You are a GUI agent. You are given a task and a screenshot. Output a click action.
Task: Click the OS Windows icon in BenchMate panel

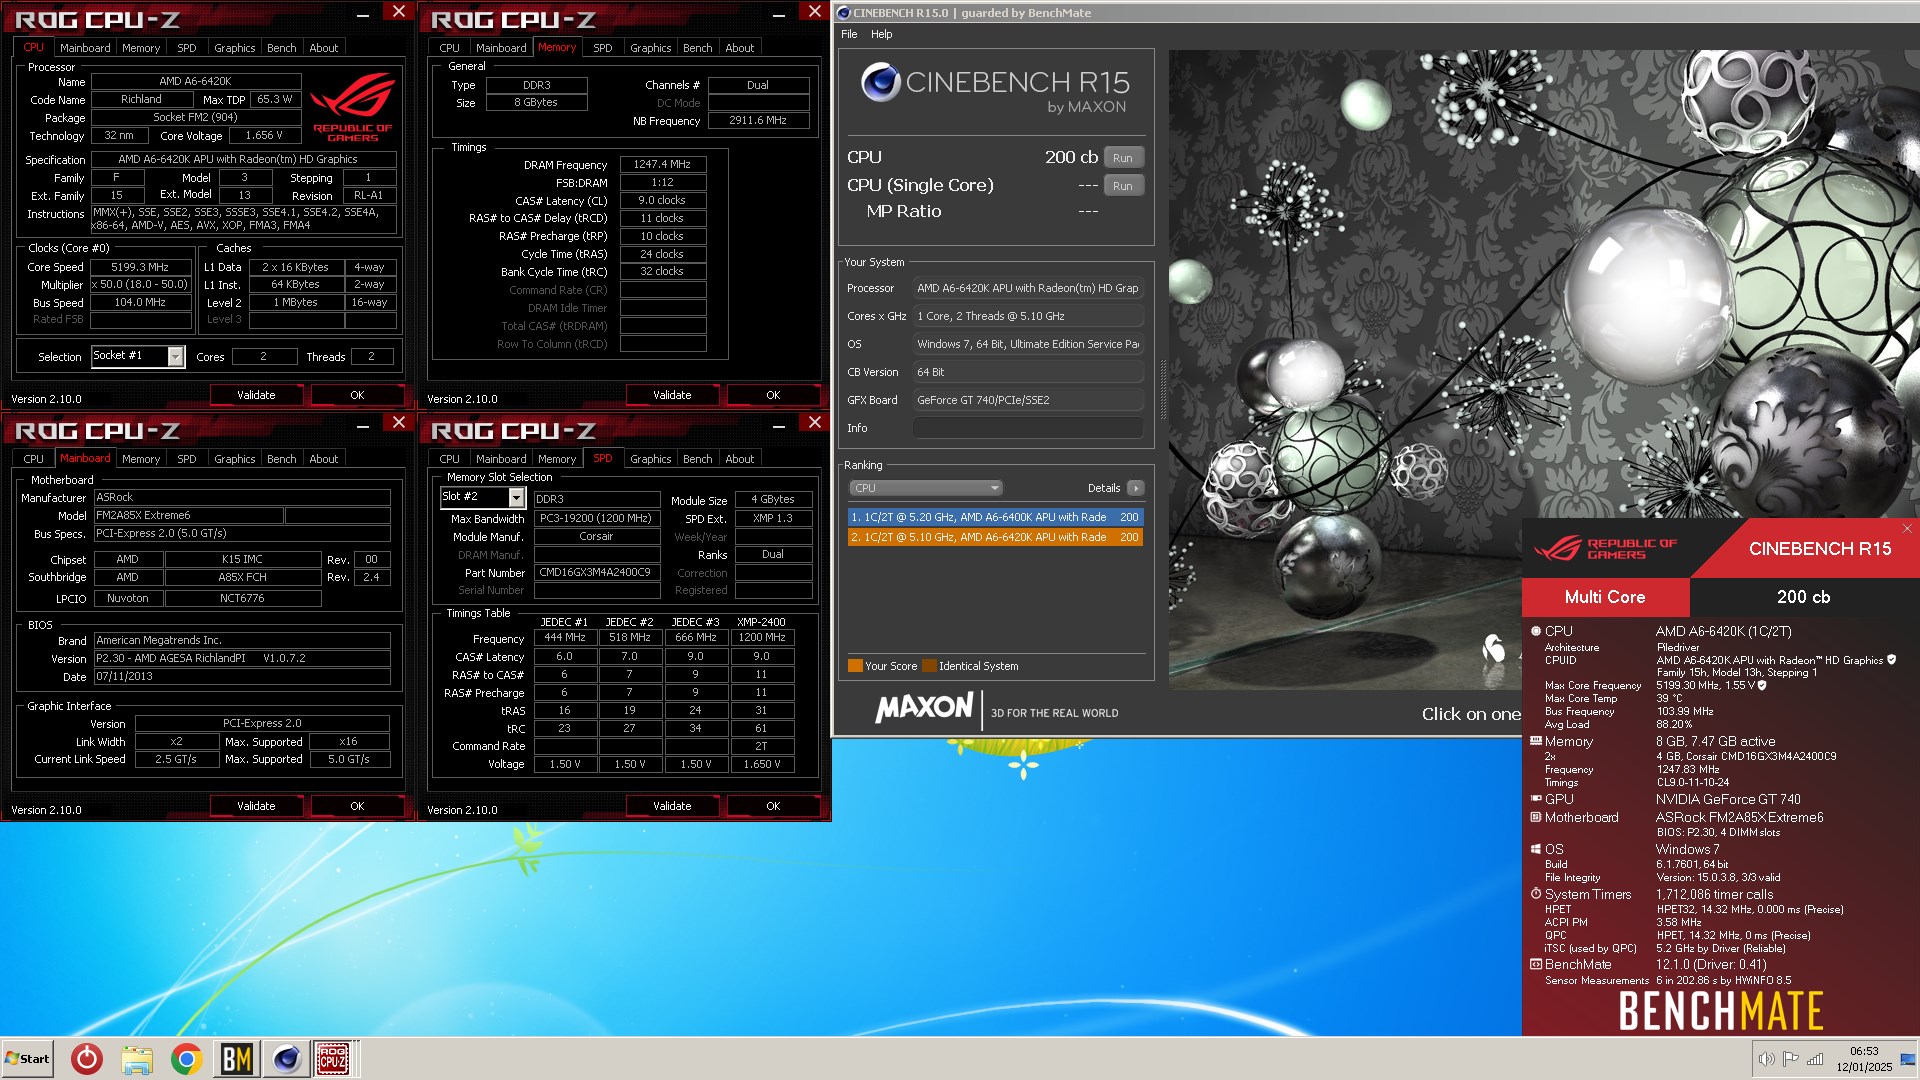click(x=1536, y=849)
